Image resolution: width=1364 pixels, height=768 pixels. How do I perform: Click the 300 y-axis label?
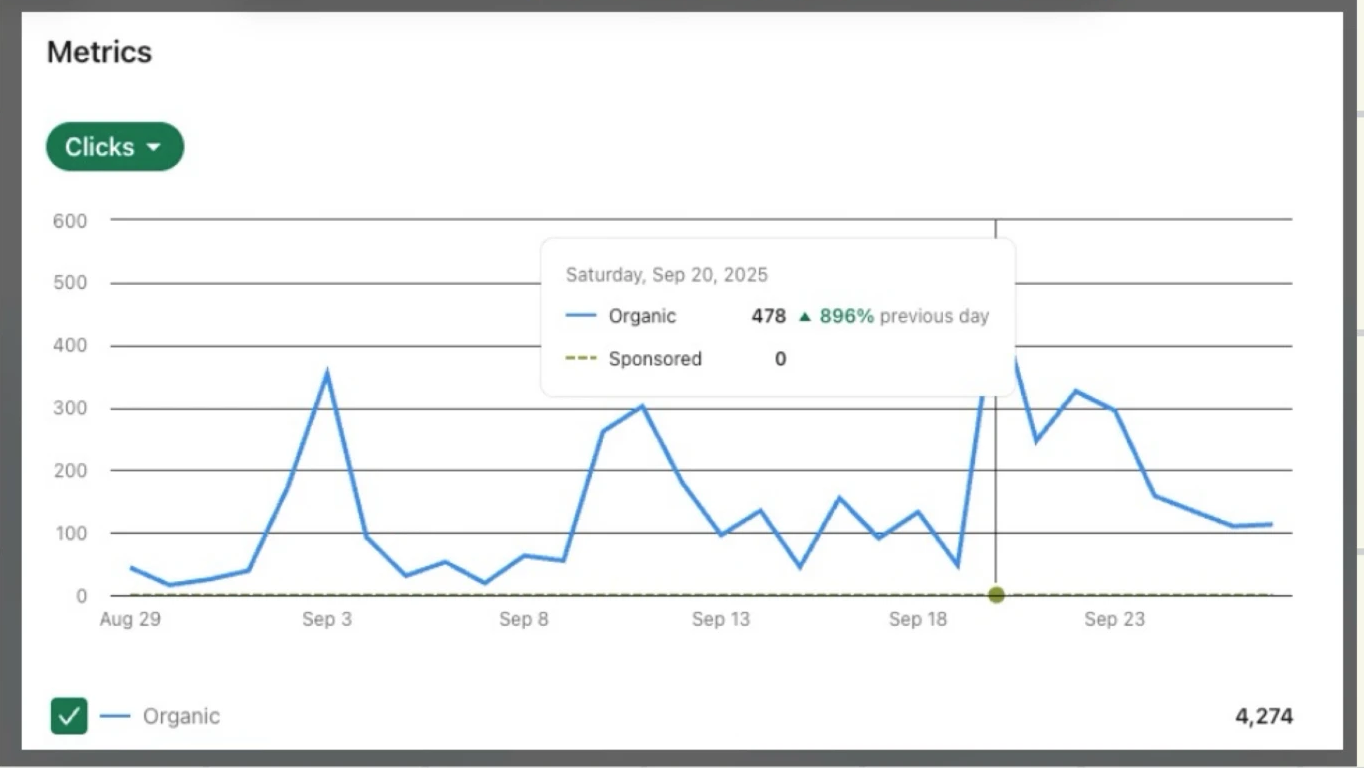70,408
